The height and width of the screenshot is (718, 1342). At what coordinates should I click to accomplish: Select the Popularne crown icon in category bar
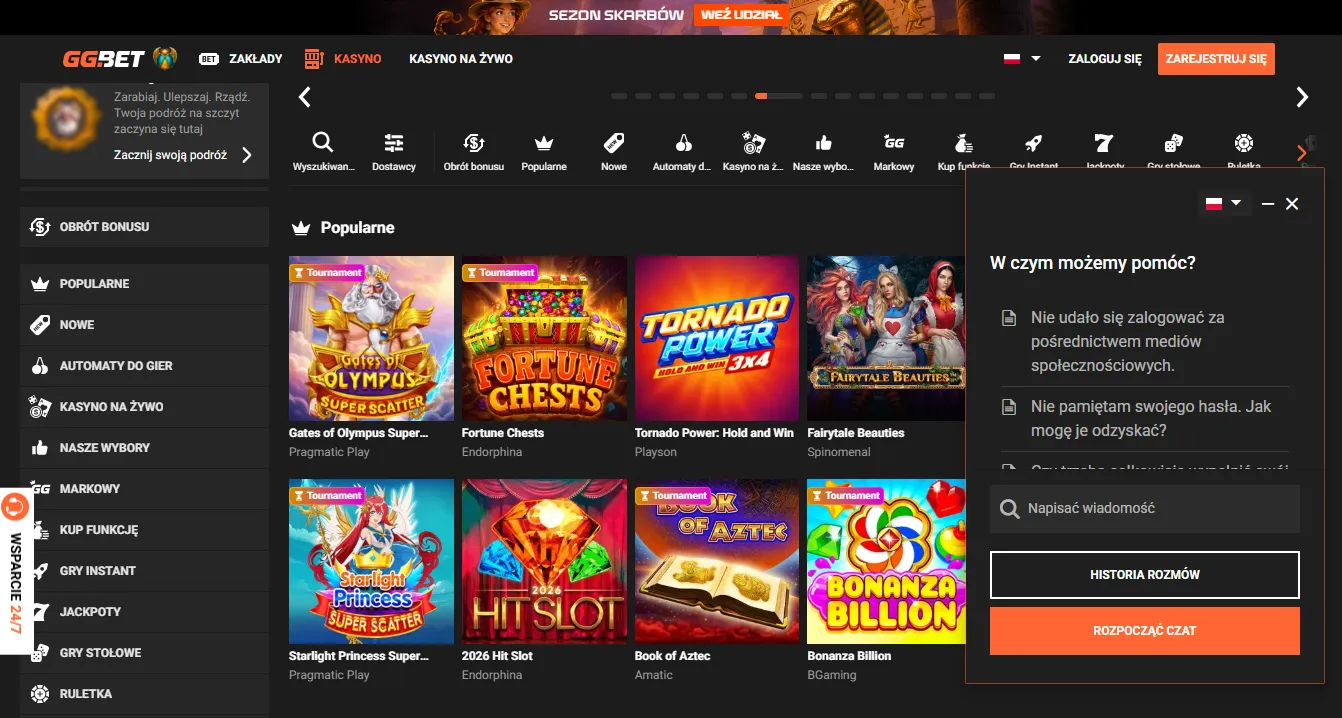[544, 142]
